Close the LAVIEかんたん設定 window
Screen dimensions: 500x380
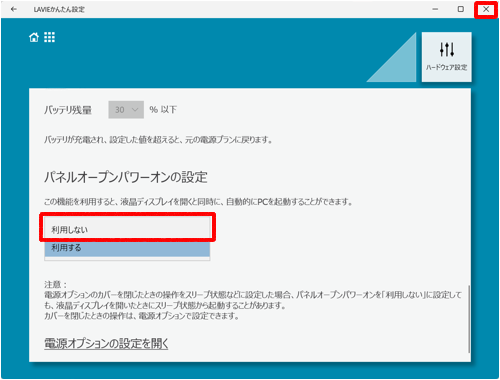486,9
